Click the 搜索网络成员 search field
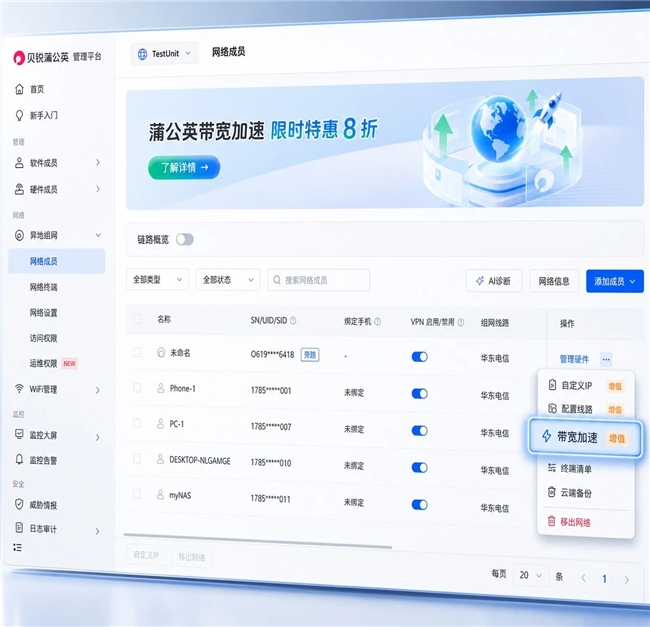The width and height of the screenshot is (650, 627). click(318, 280)
